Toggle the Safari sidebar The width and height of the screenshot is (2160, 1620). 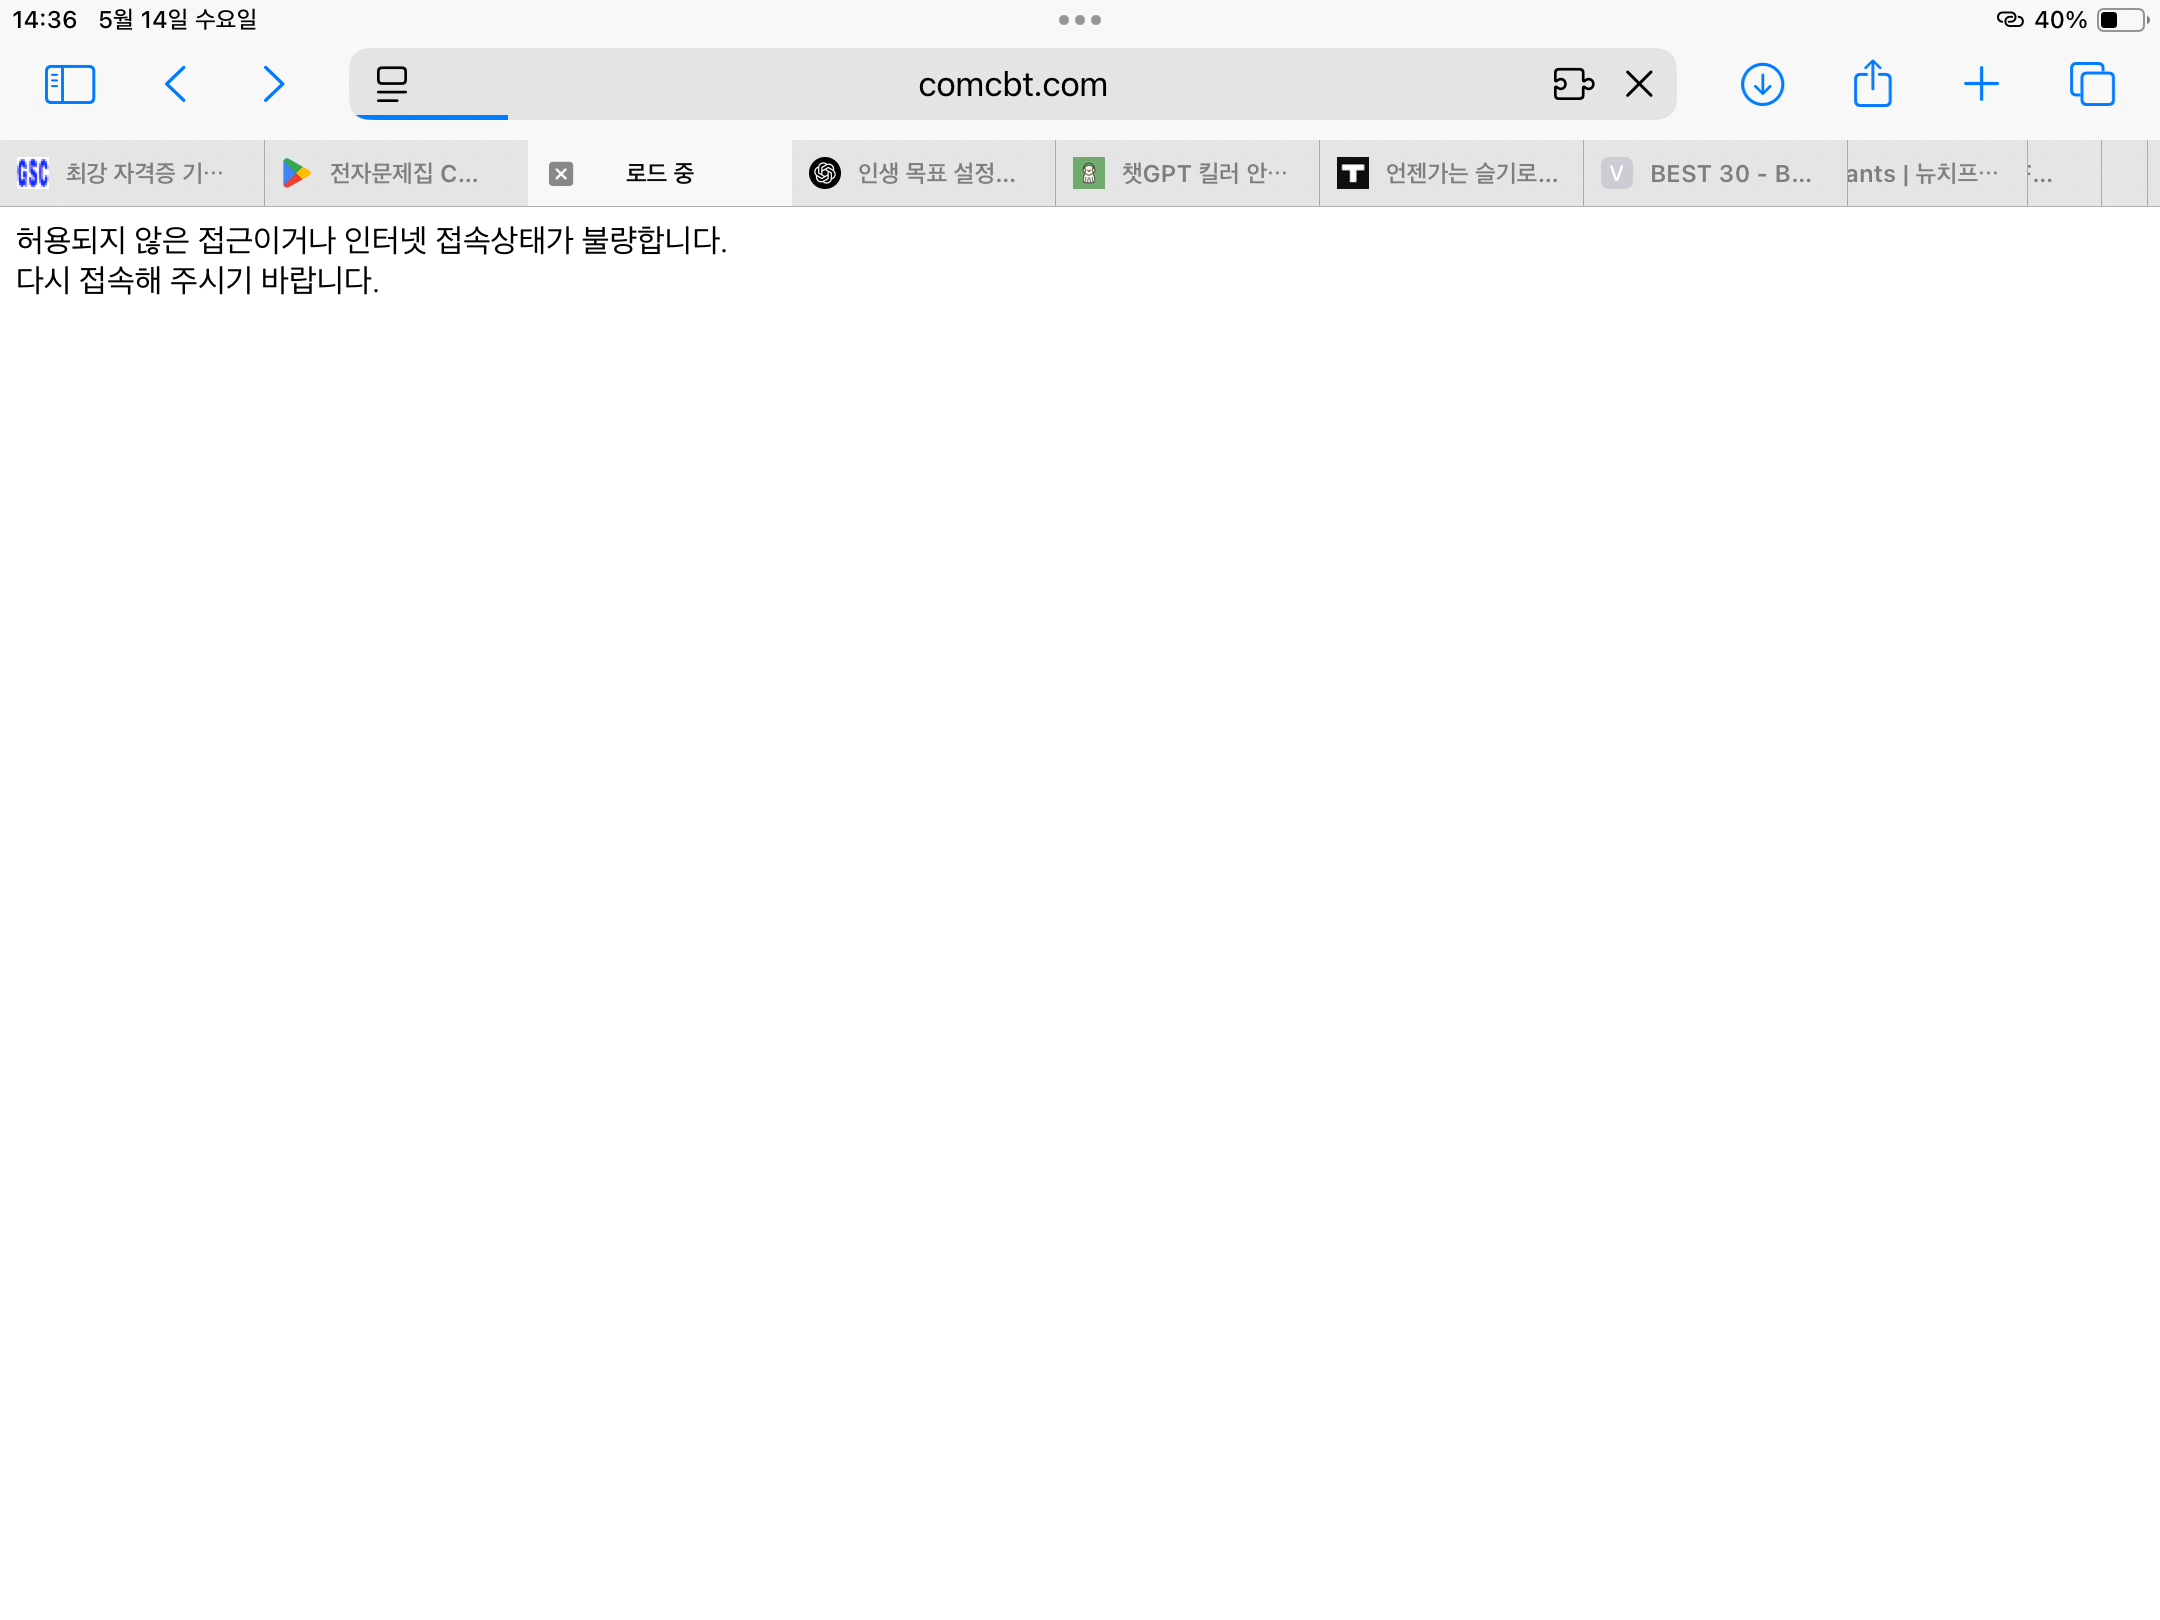(70, 85)
